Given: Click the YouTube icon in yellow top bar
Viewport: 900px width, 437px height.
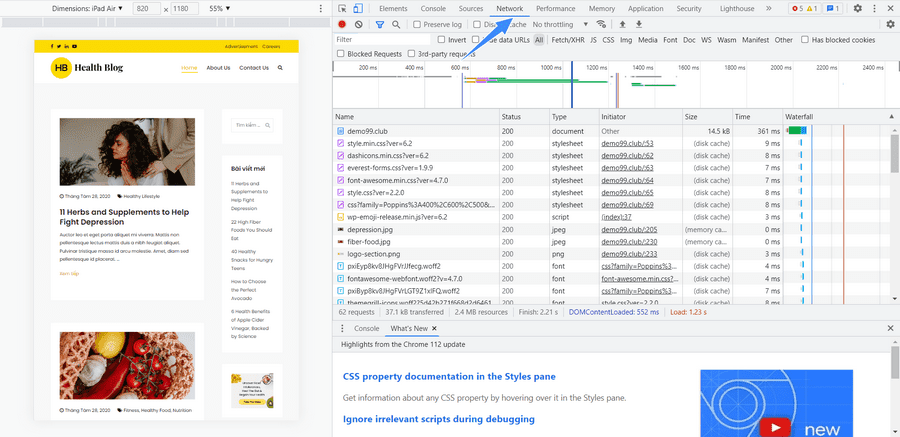Looking at the screenshot, I should pos(75,46).
